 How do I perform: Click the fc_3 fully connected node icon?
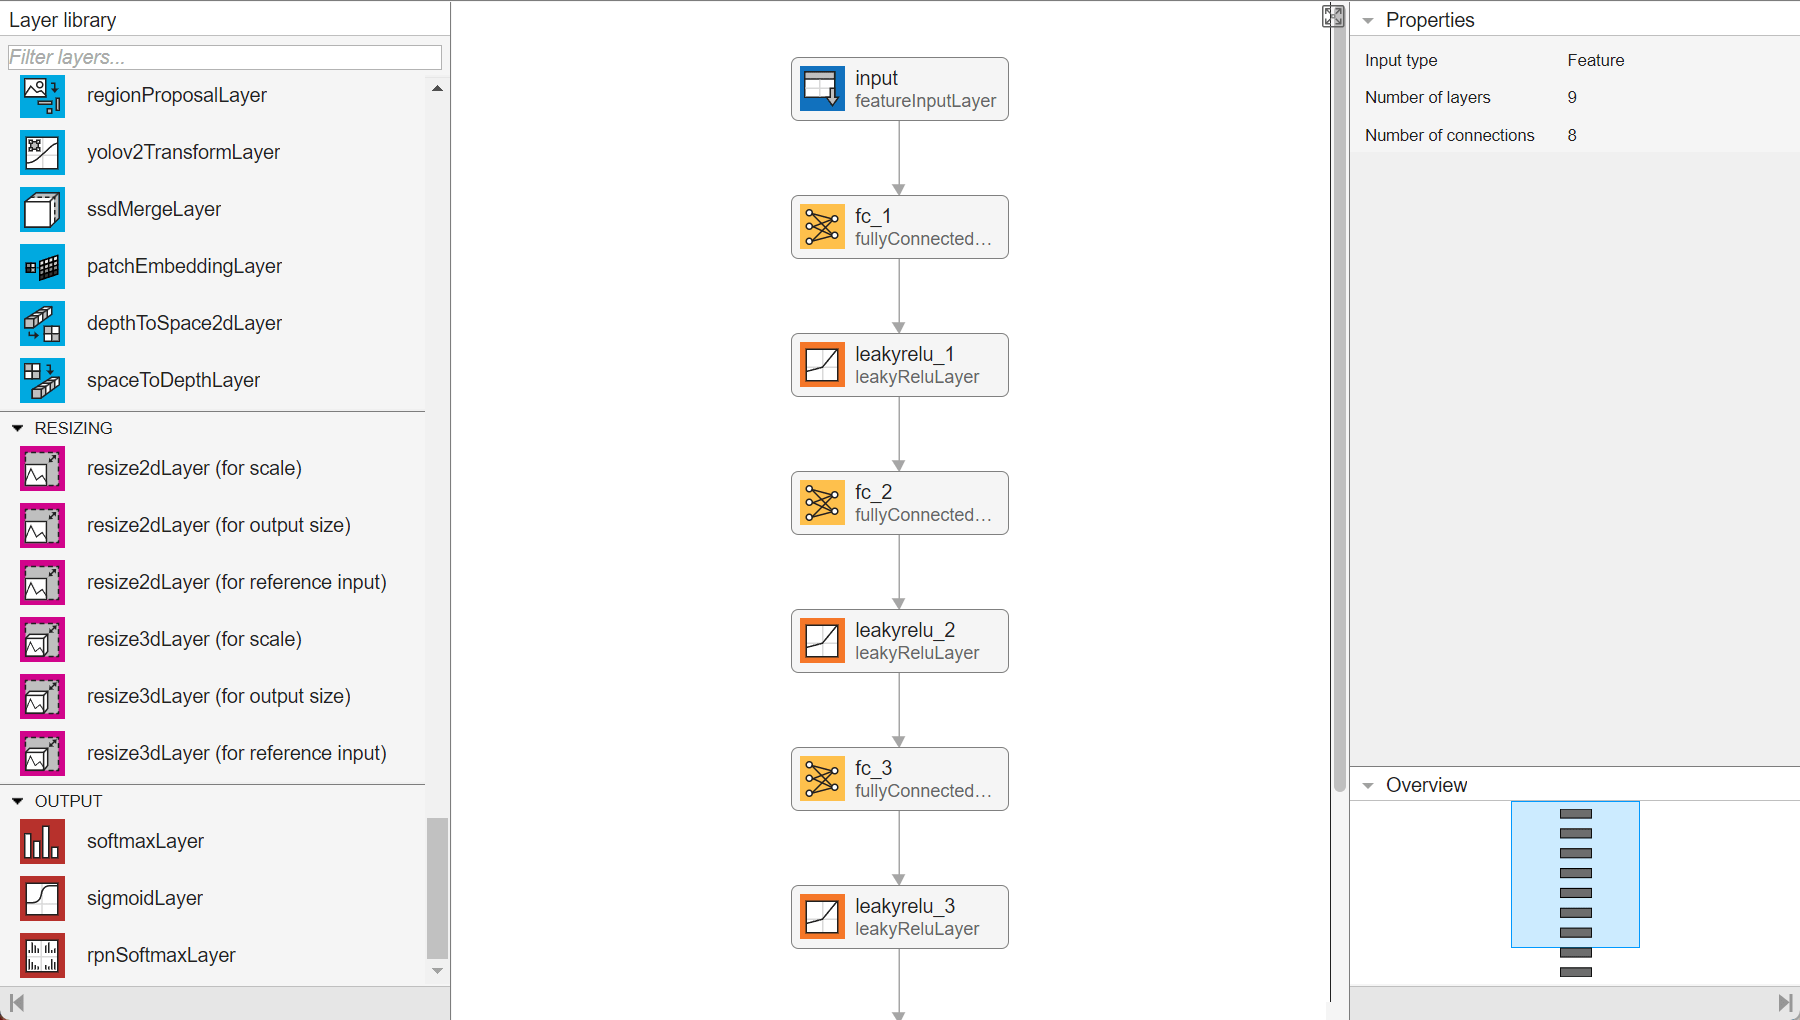pyautogui.click(x=822, y=779)
